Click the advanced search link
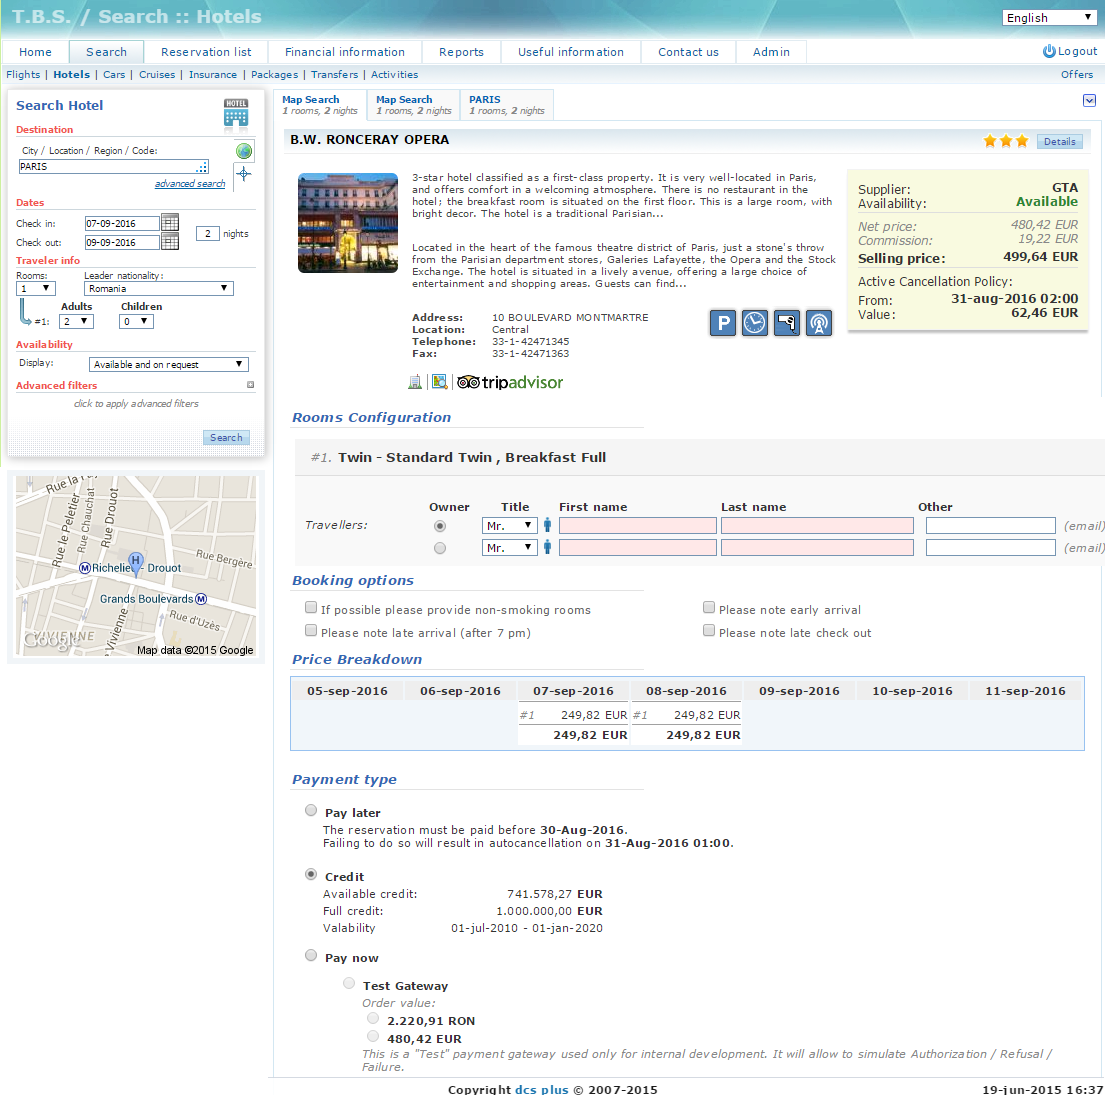This screenshot has width=1105, height=1095. [190, 184]
